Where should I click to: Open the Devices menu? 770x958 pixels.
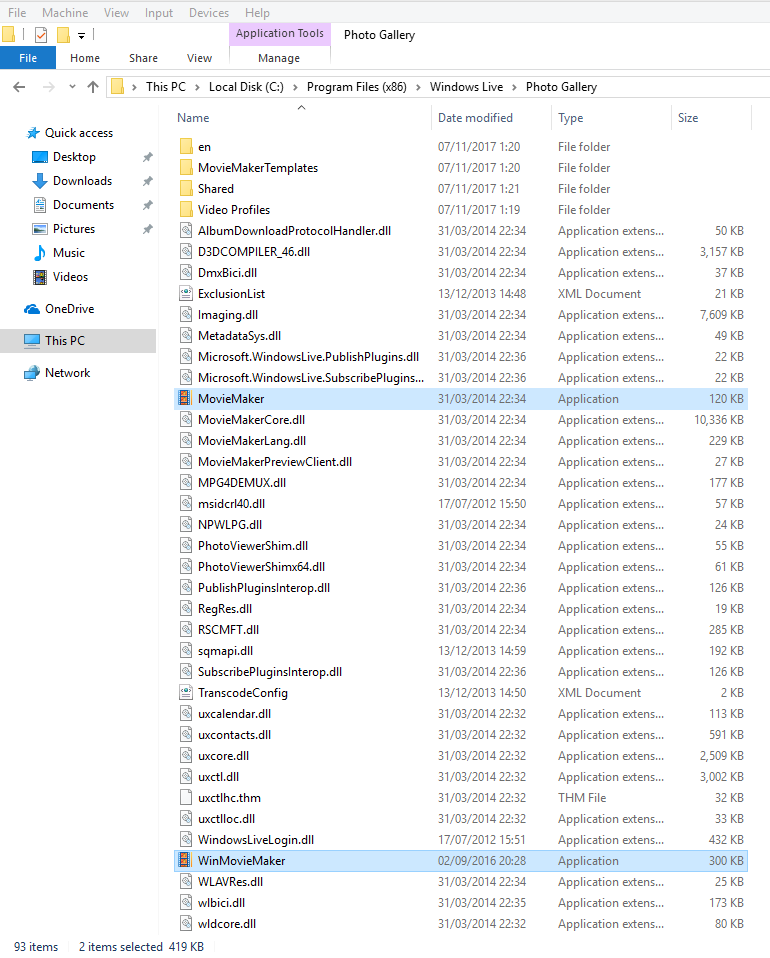(209, 13)
